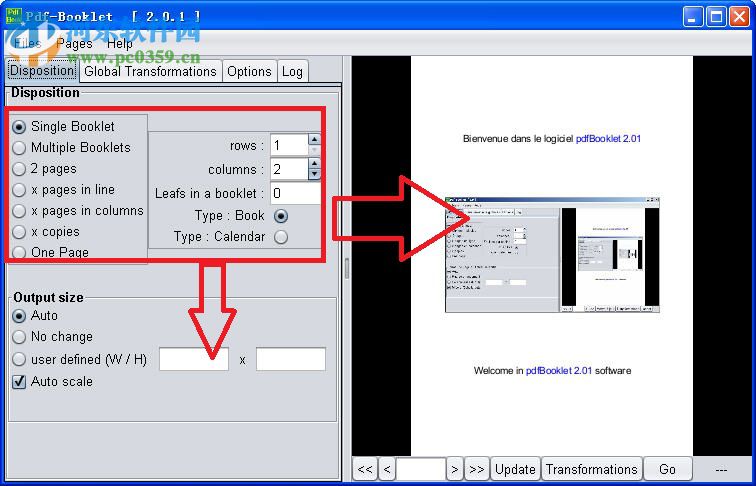Image resolution: width=756 pixels, height=486 pixels.
Task: Select No change output size
Action: tap(19, 337)
